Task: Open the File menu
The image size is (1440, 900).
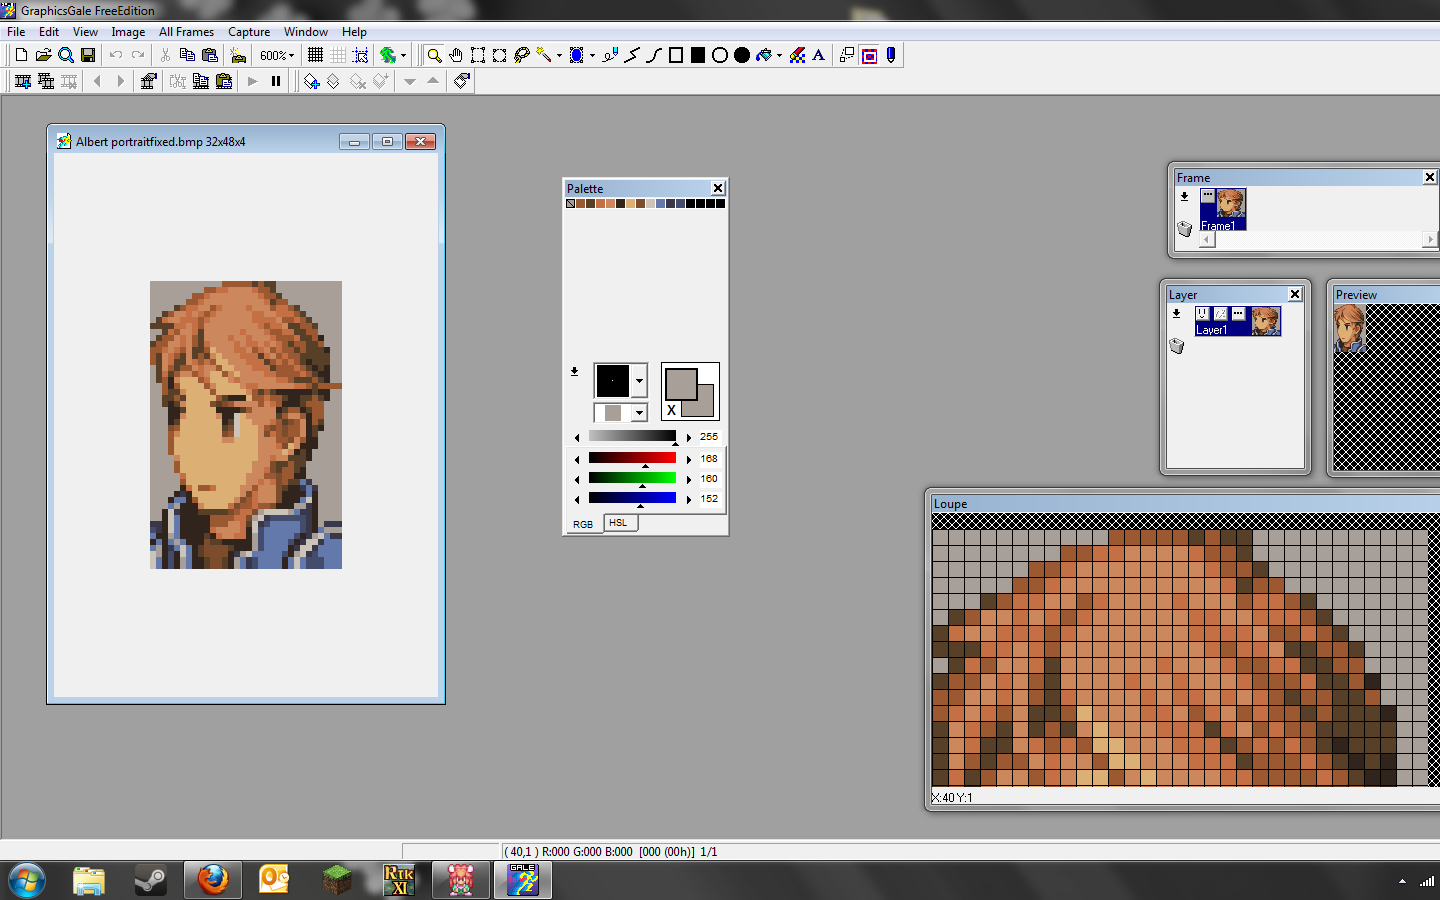Action: pos(16,32)
